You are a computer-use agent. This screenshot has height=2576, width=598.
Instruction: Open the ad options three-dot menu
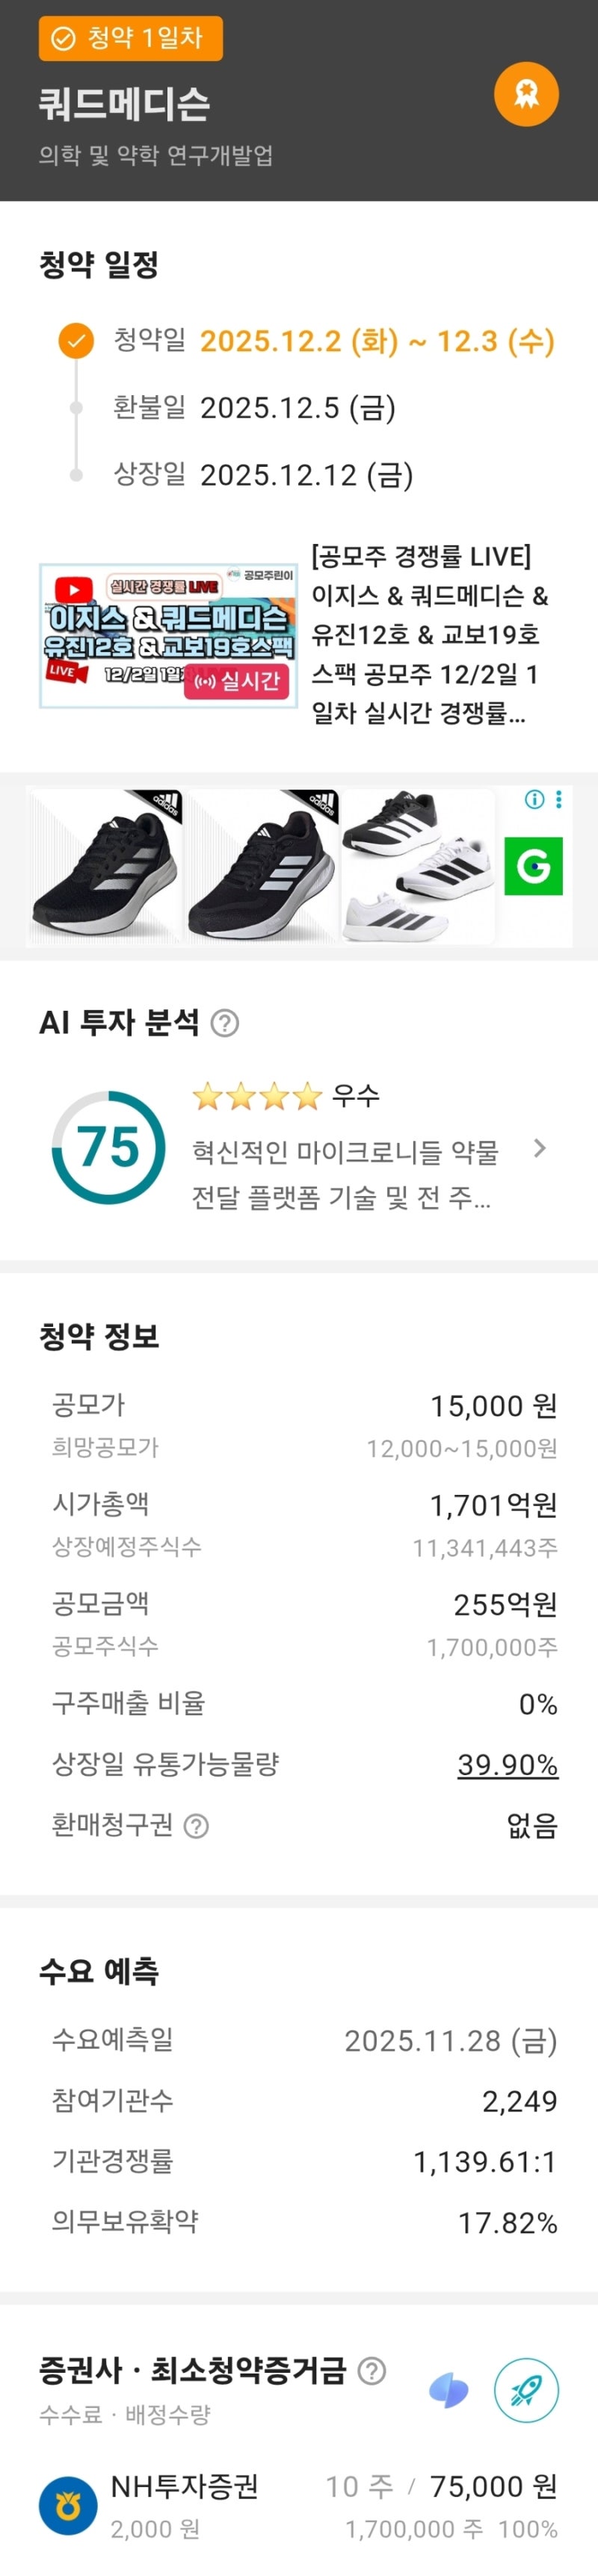[559, 799]
